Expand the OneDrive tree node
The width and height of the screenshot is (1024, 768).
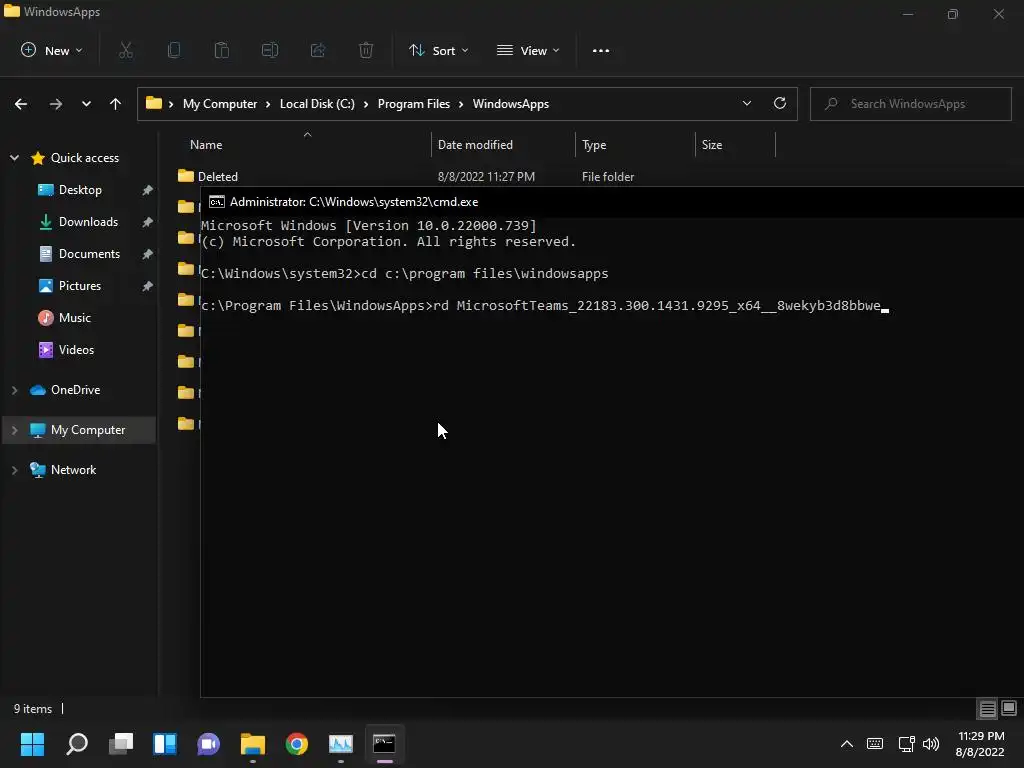pyautogui.click(x=14, y=390)
